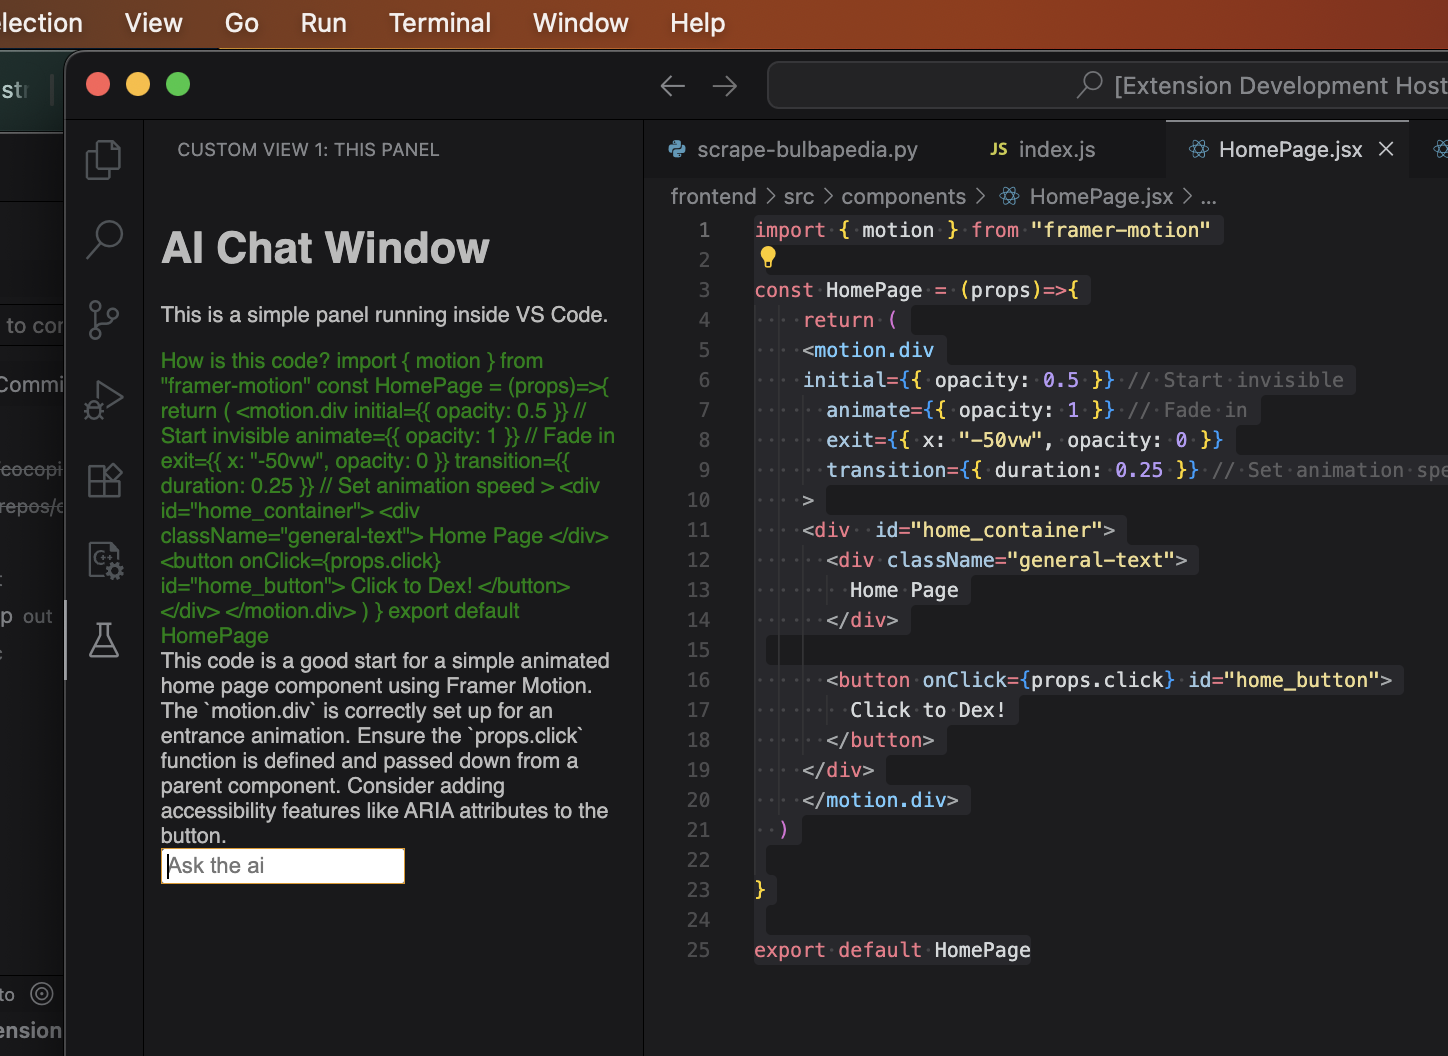Open the custom view gear-file icon
This screenshot has height=1056, width=1448.
[104, 560]
